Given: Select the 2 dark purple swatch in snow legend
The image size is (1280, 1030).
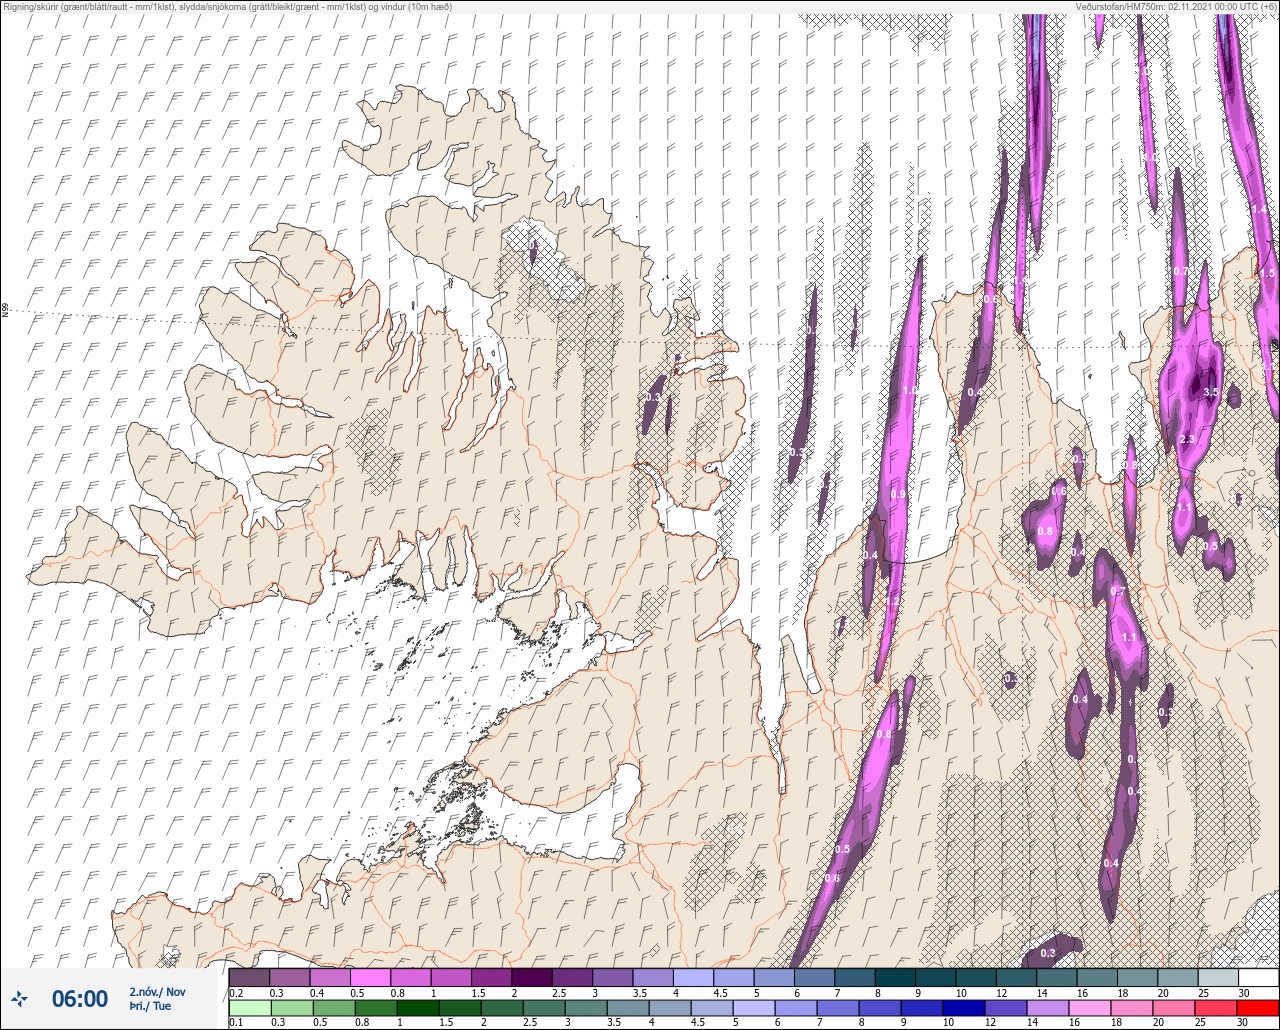Looking at the screenshot, I should pos(532,977).
